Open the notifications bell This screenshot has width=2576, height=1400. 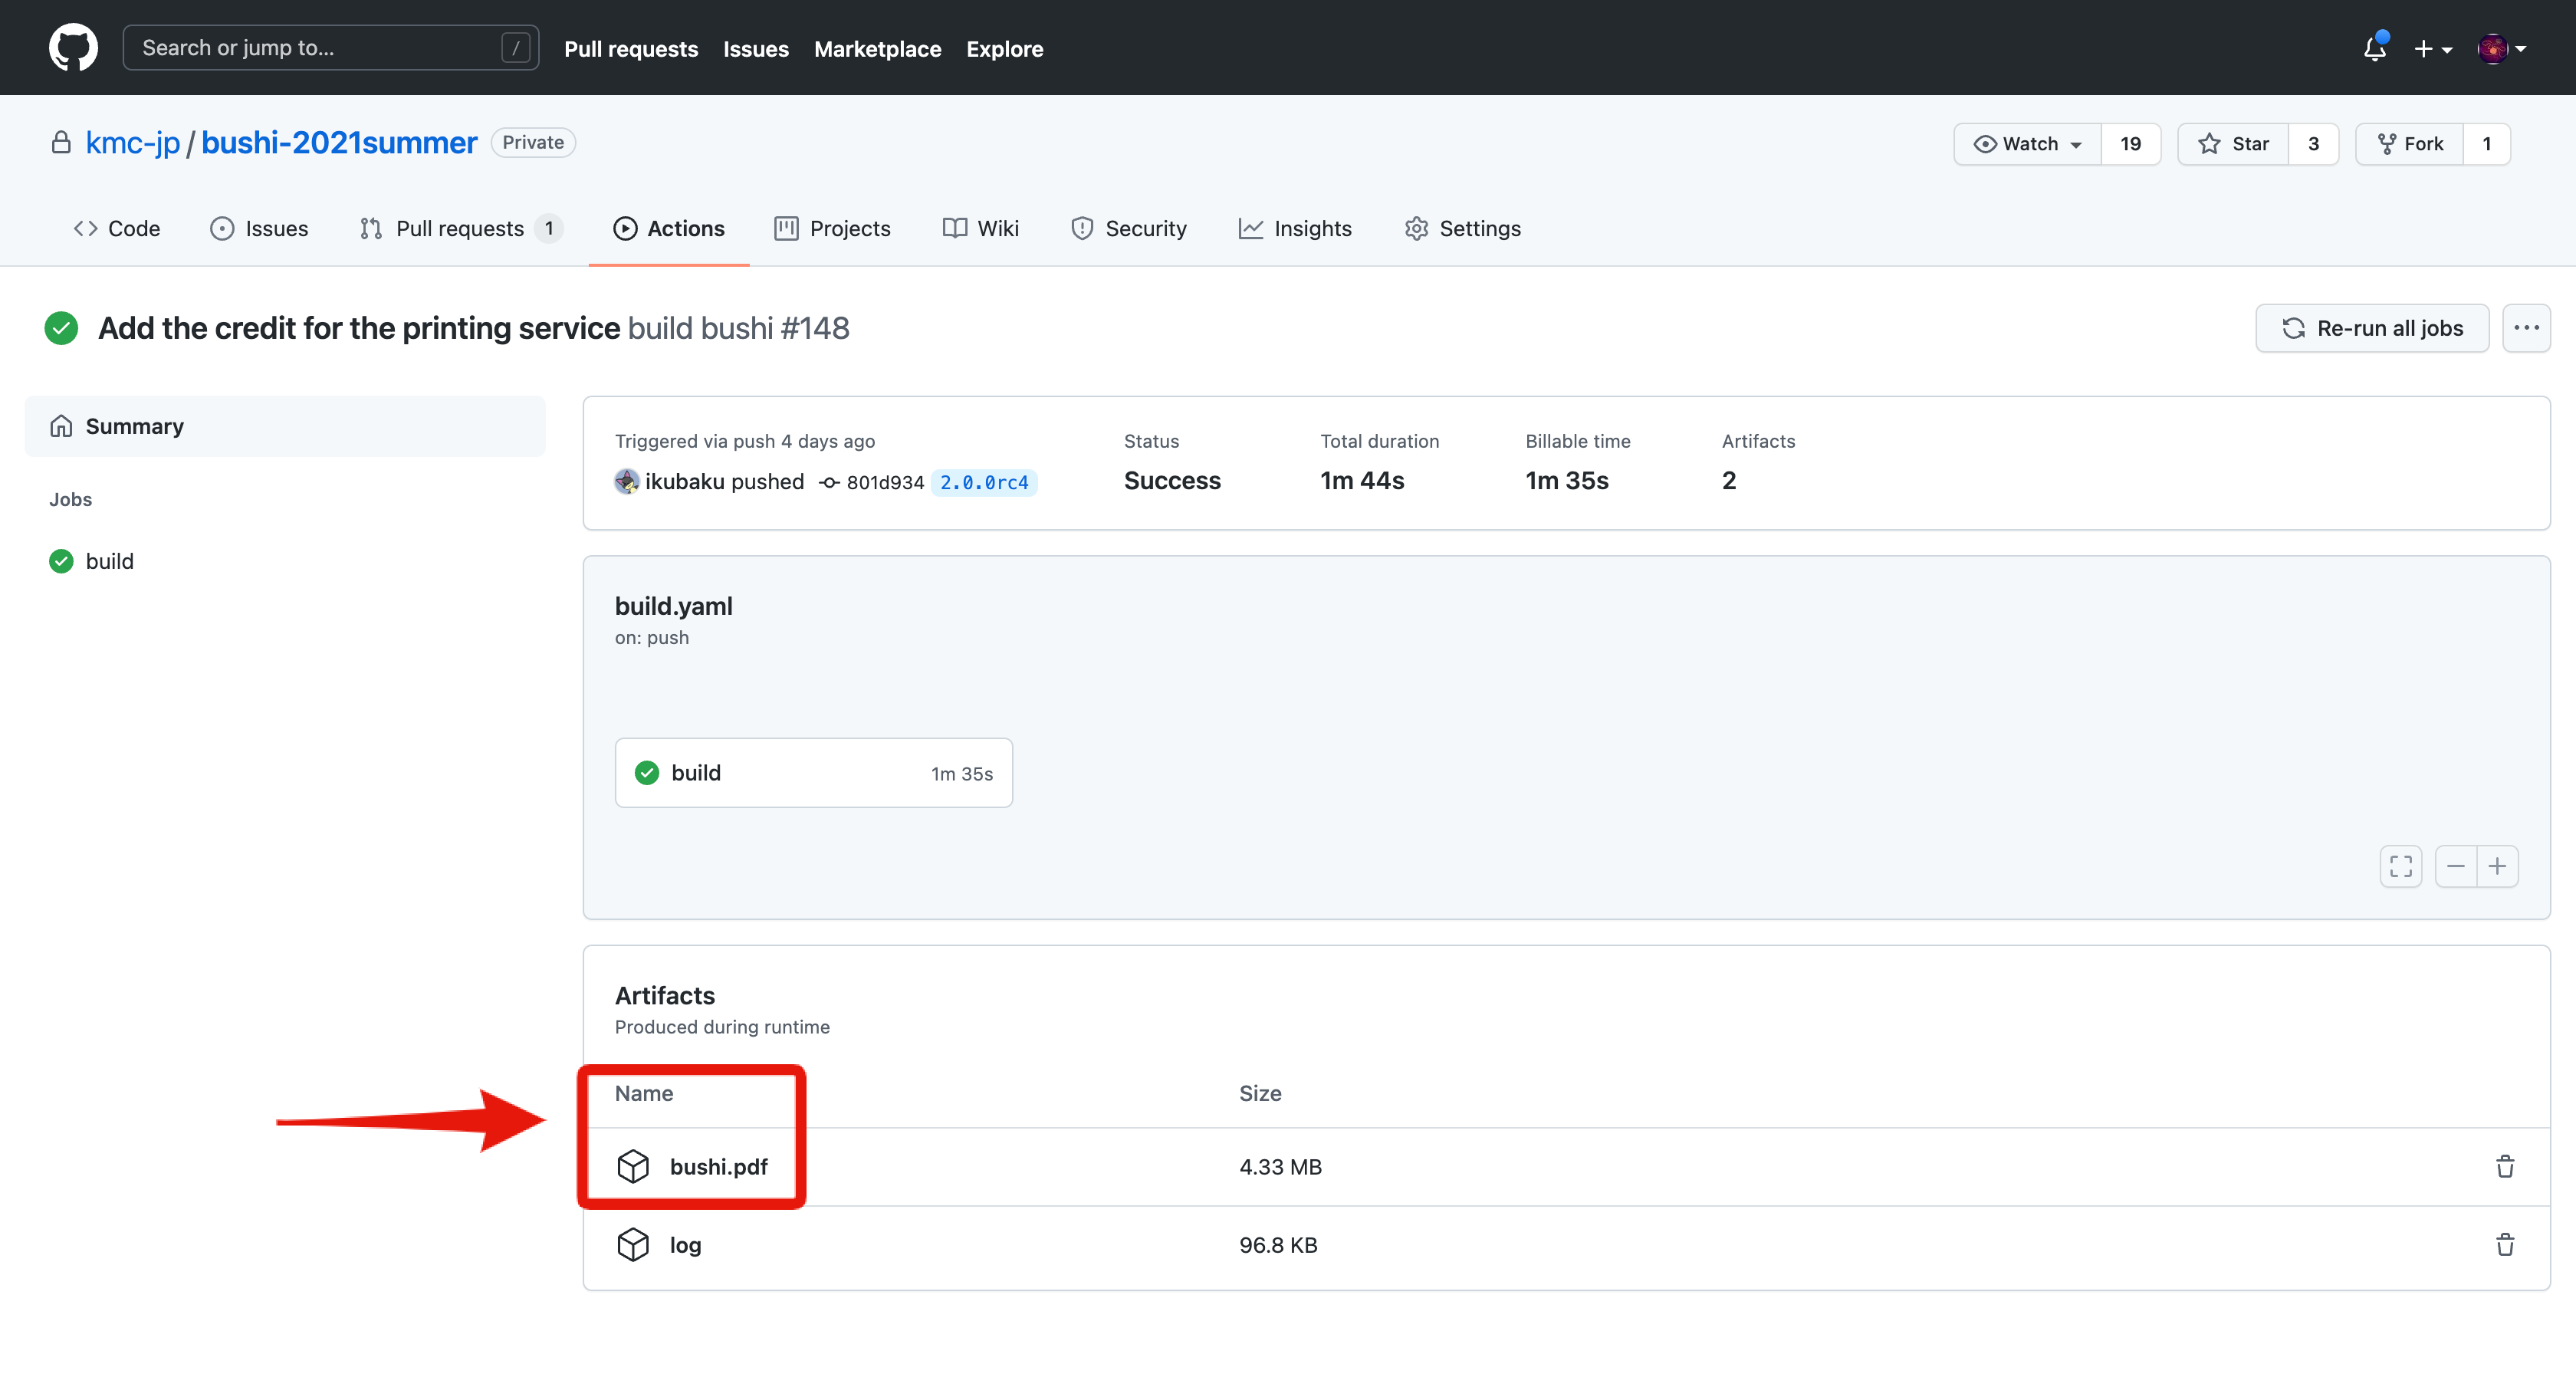point(2374,48)
